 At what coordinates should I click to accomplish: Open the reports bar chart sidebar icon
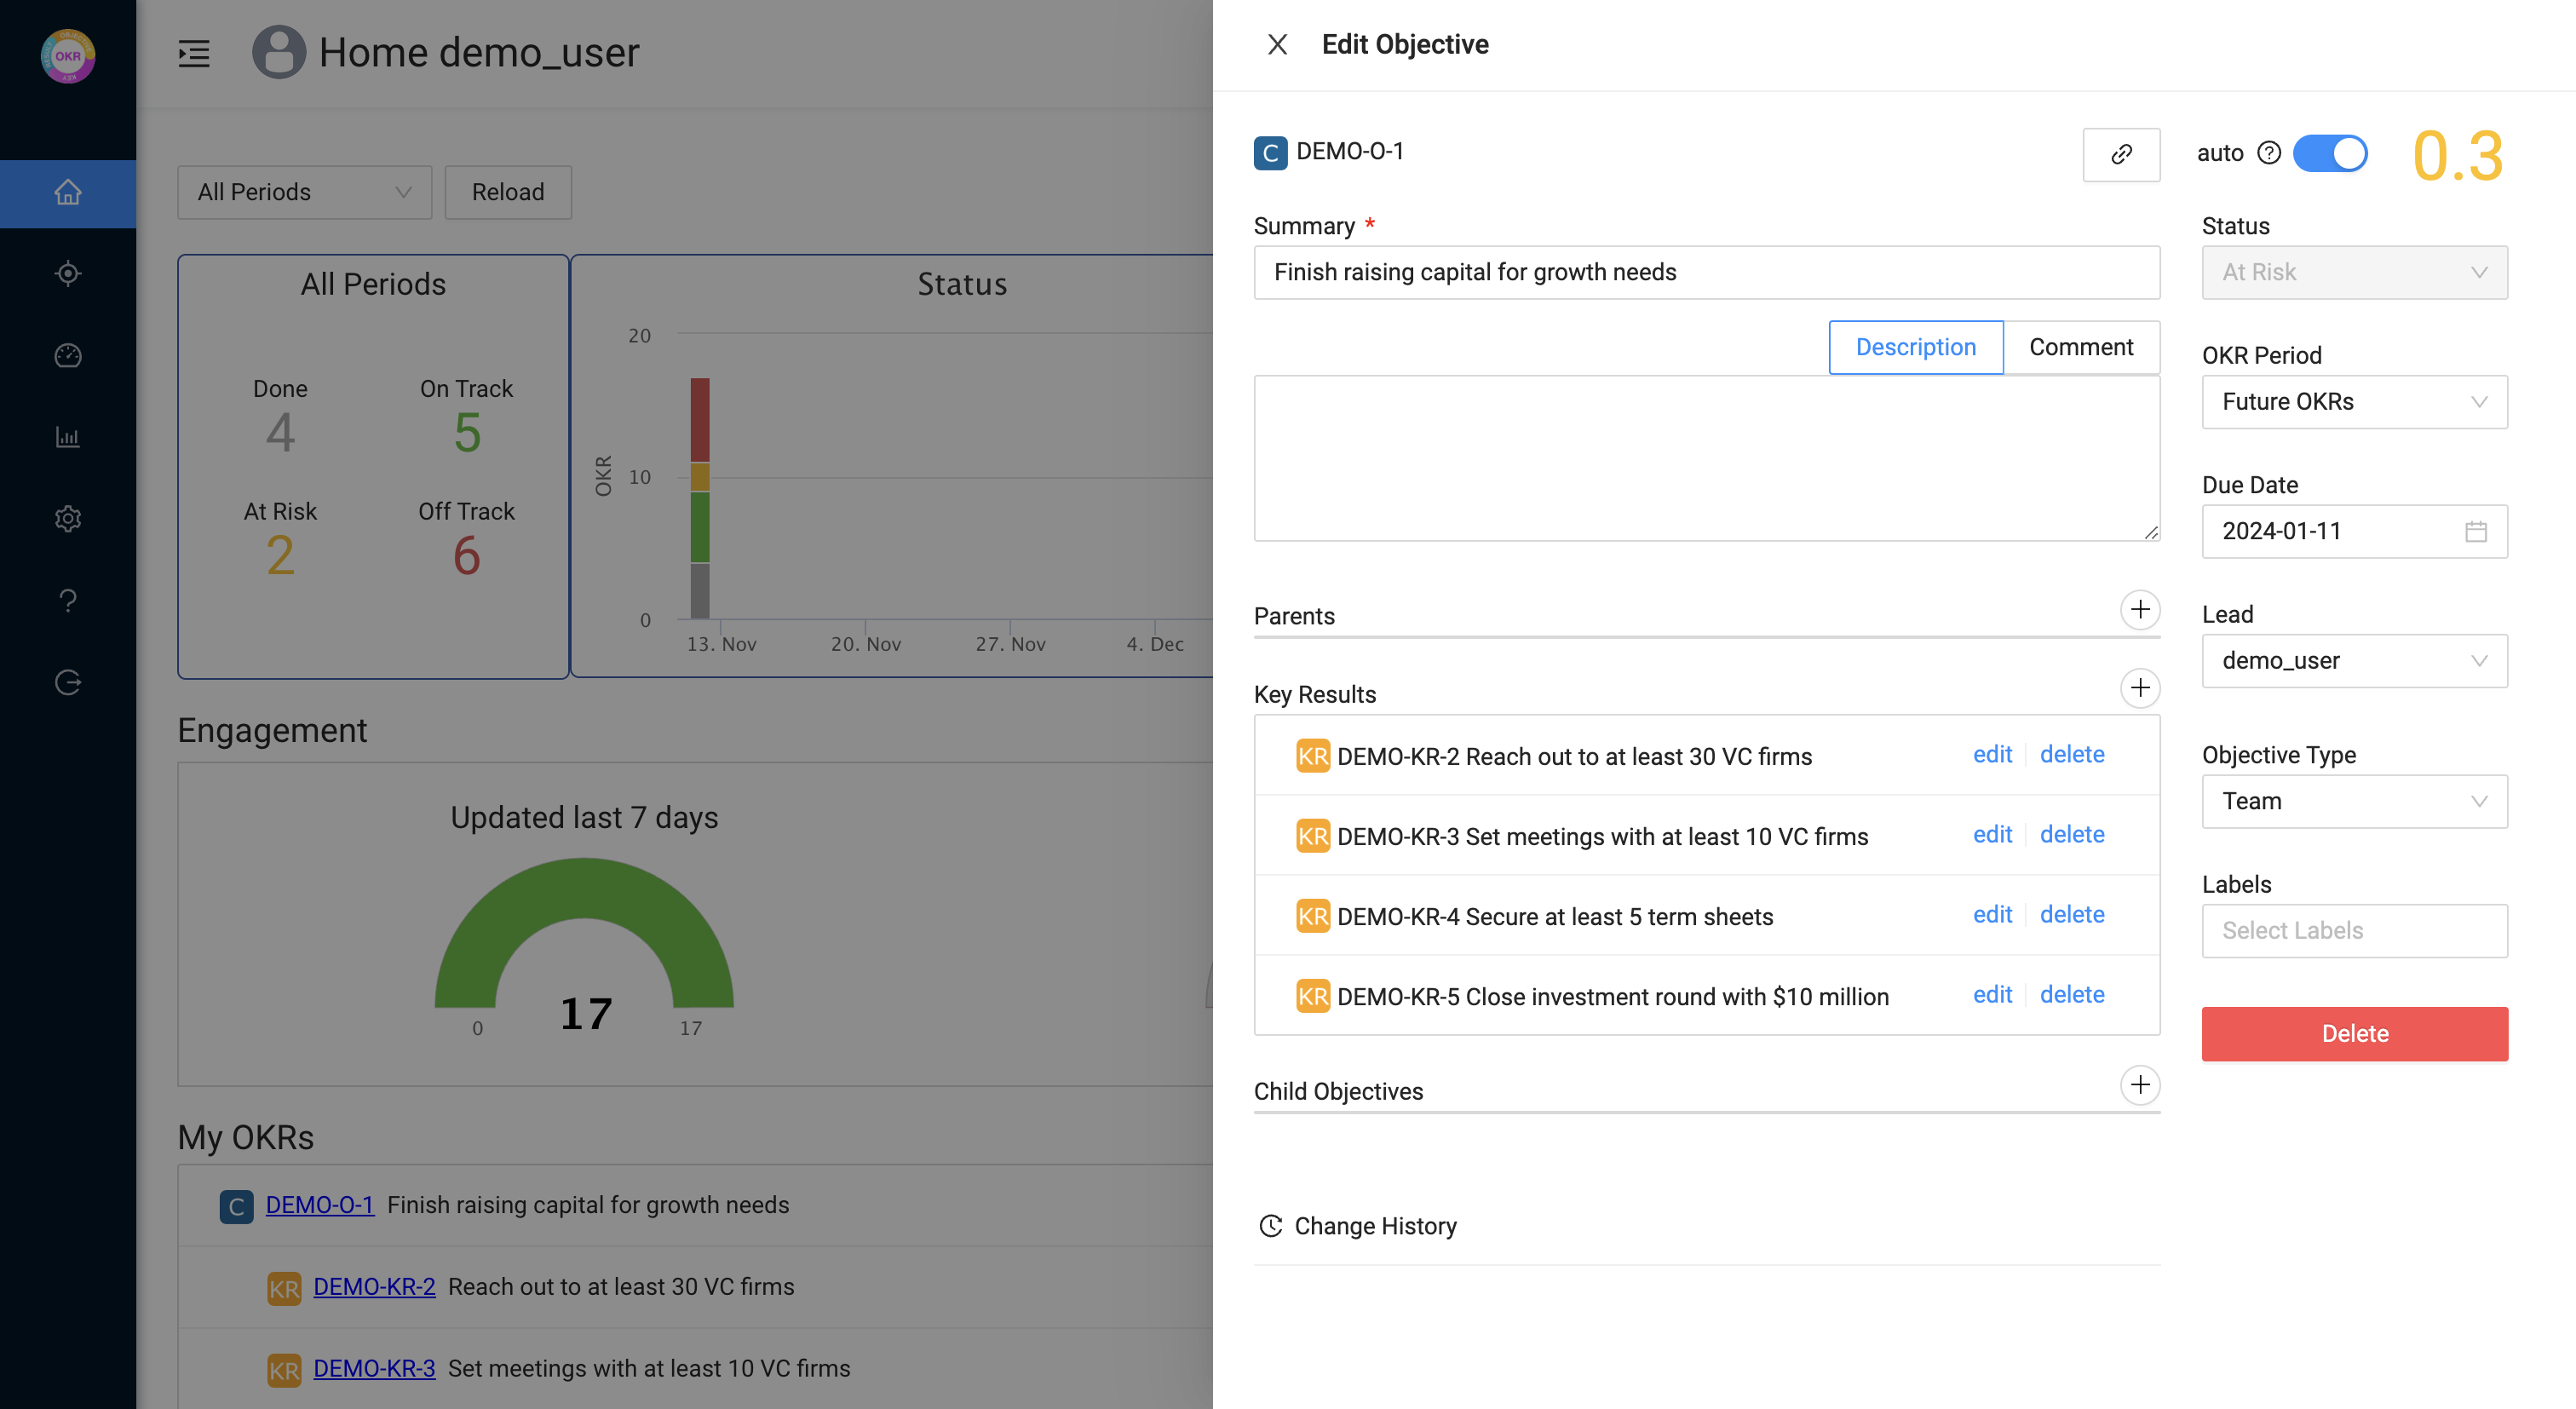68,437
